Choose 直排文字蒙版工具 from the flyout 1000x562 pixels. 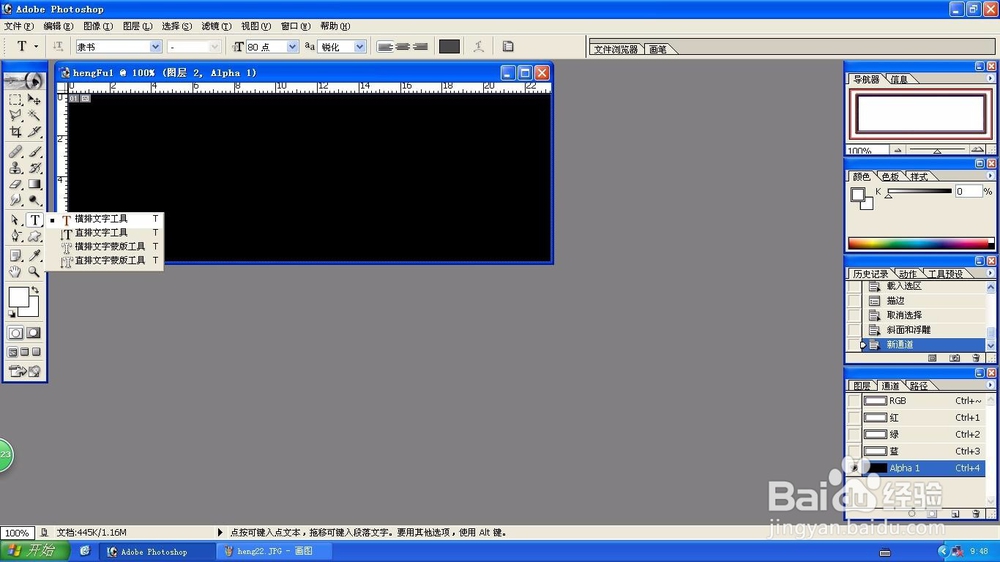pos(105,261)
